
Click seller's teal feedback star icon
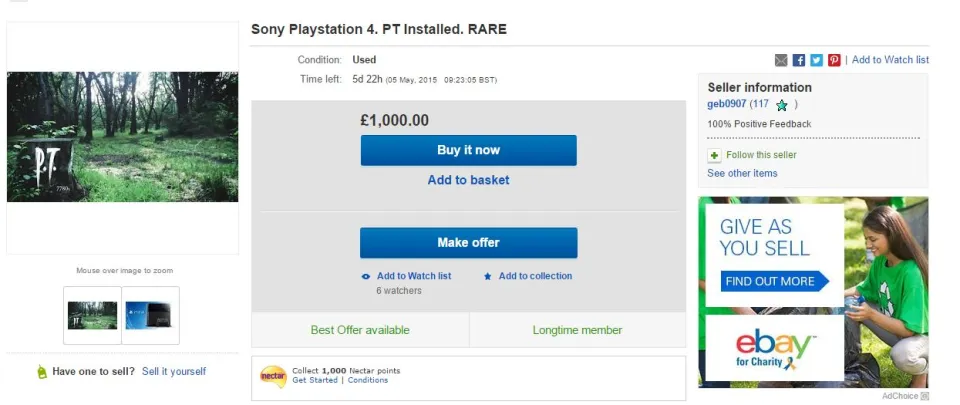(782, 104)
